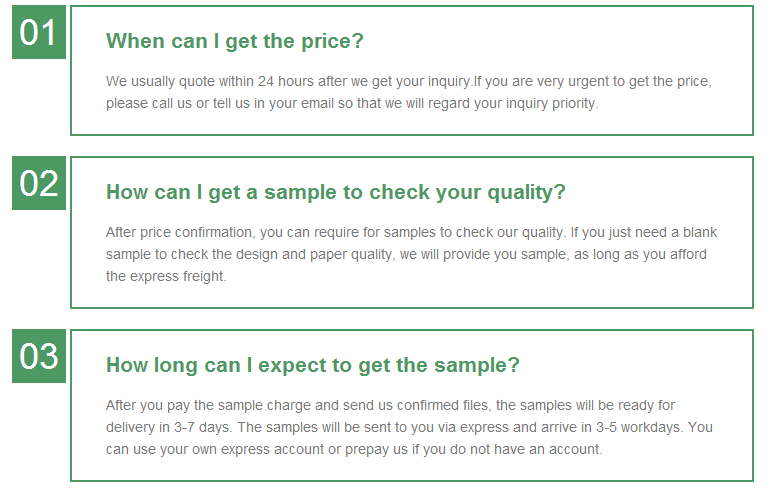
Task: Select the heading 'When can I get the price?'
Action: point(235,41)
